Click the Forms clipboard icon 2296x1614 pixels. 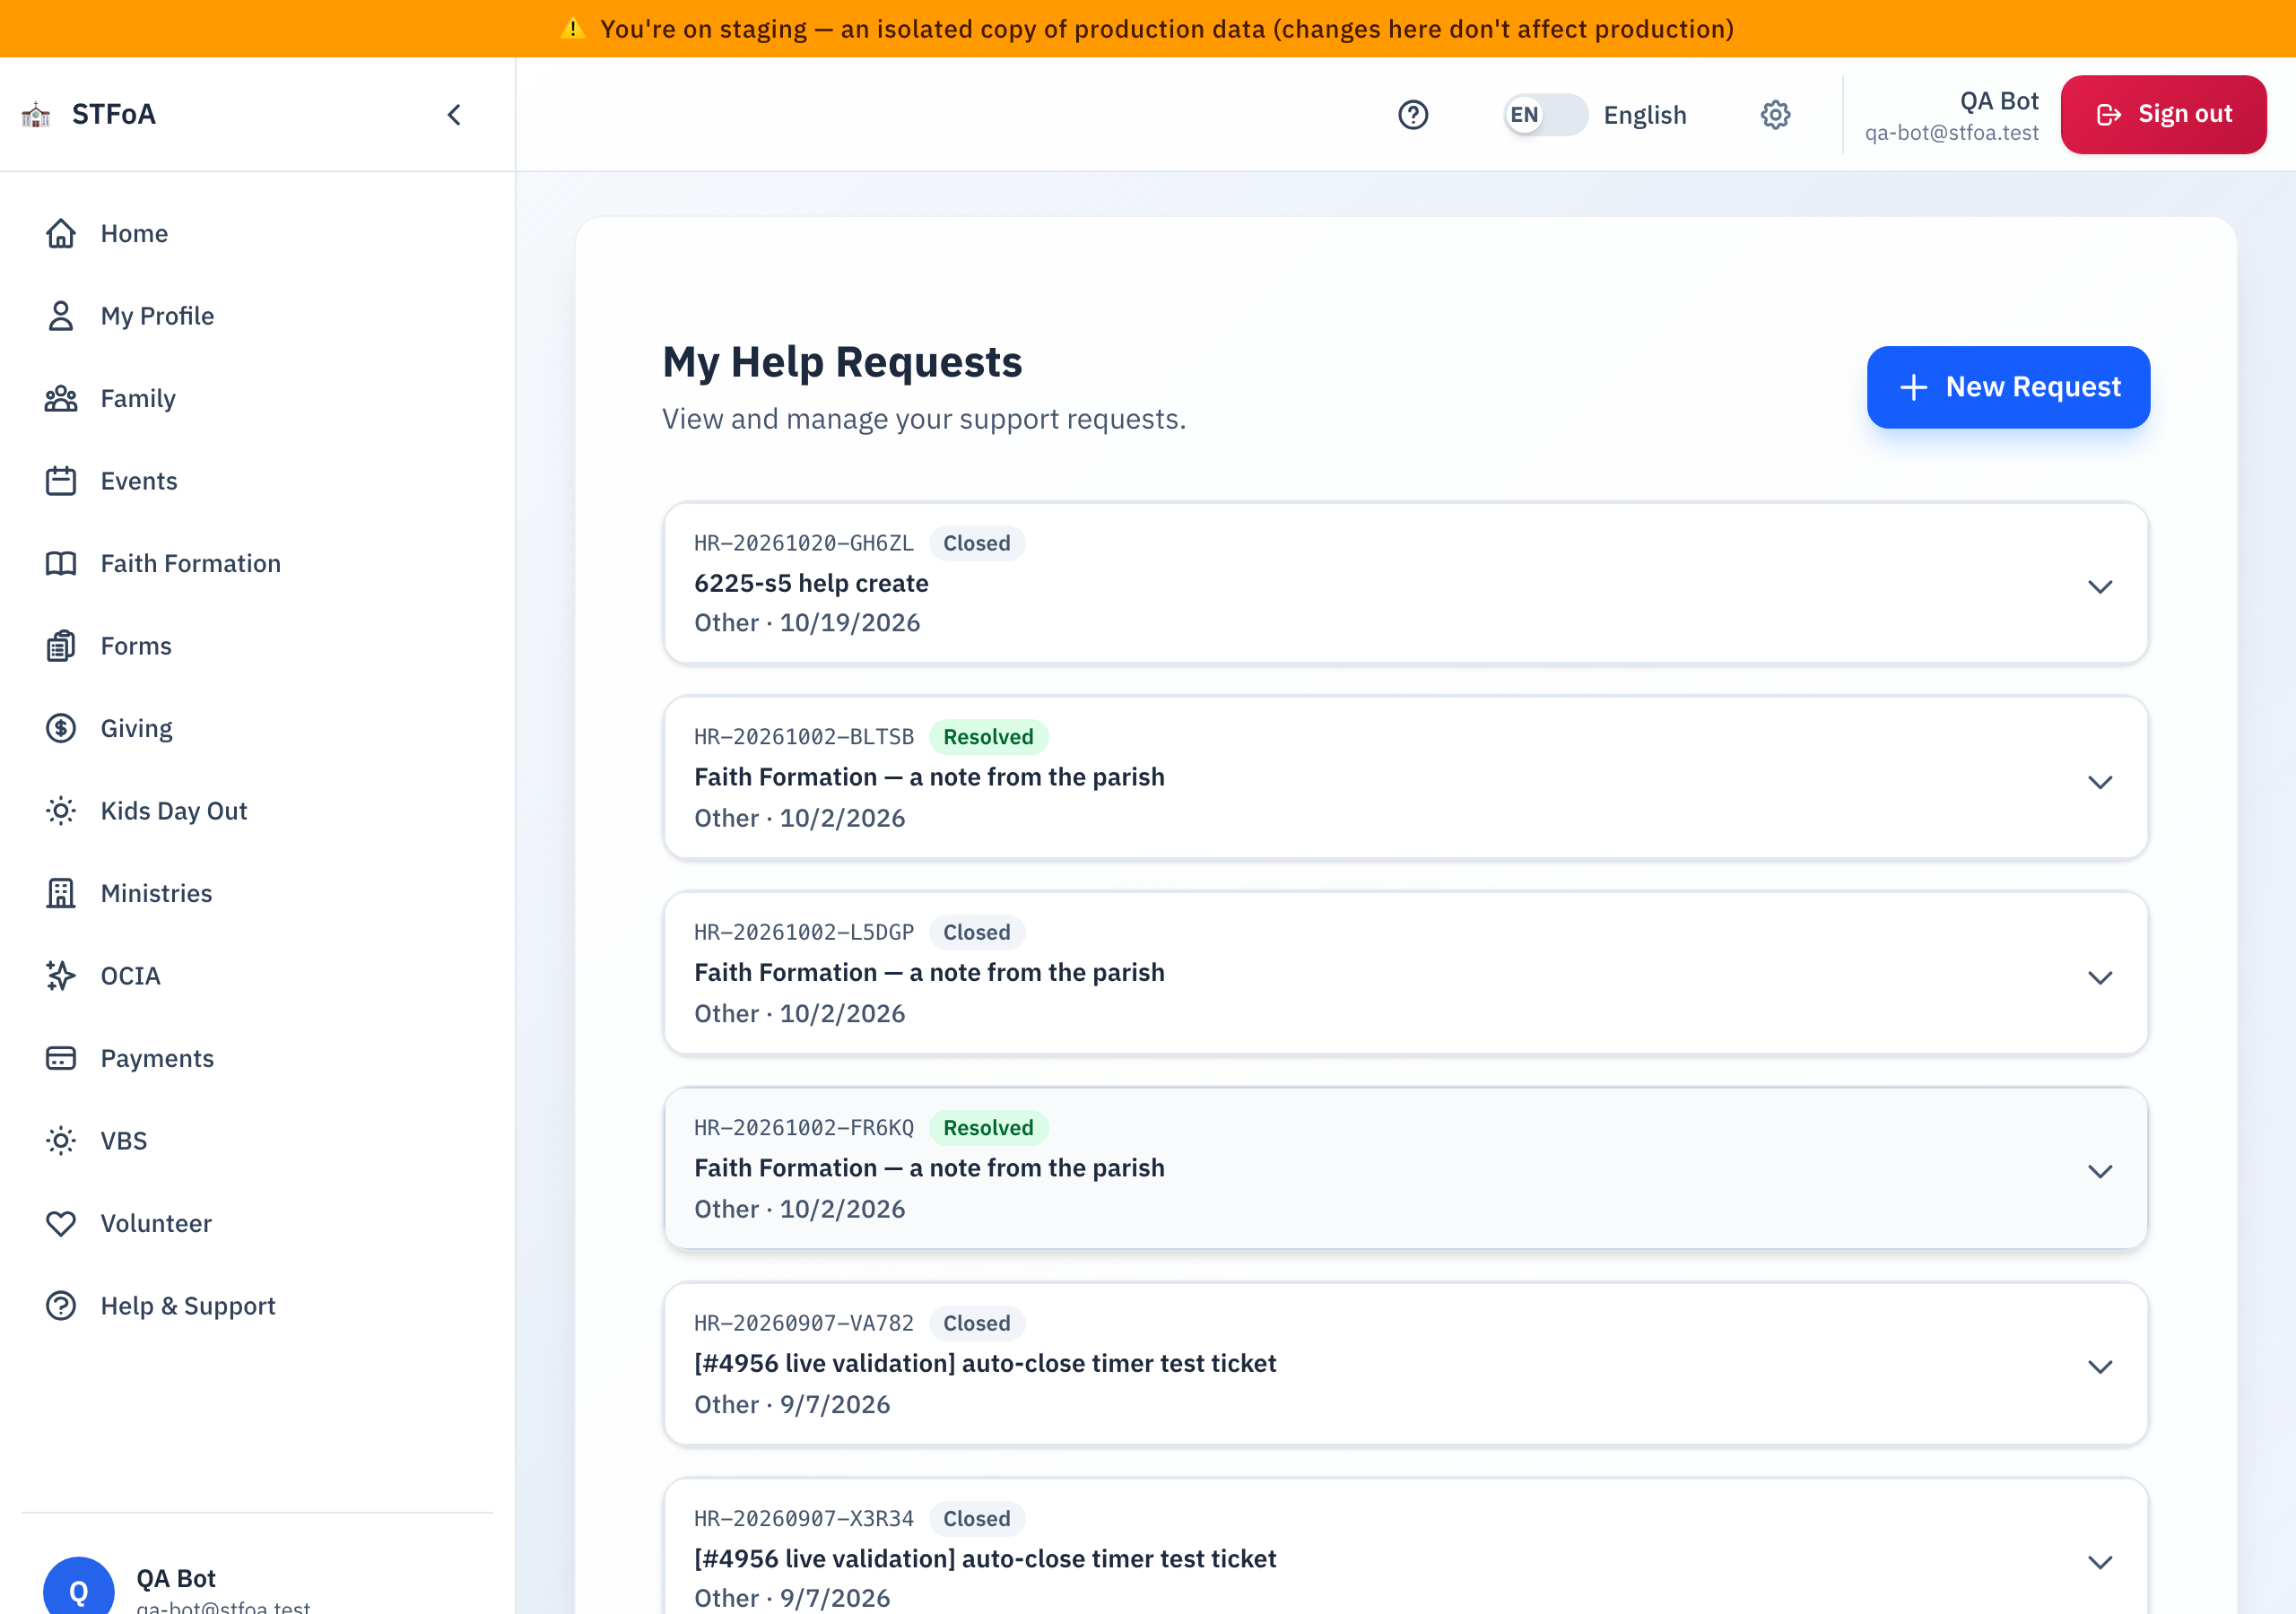tap(61, 646)
